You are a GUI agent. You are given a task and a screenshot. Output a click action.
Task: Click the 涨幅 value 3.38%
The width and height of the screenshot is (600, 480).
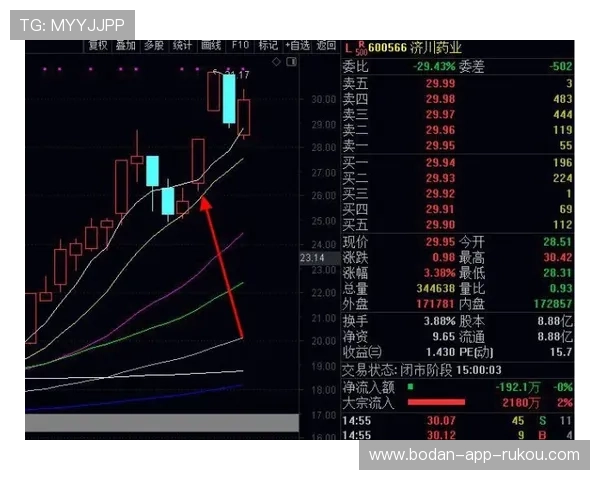point(440,273)
